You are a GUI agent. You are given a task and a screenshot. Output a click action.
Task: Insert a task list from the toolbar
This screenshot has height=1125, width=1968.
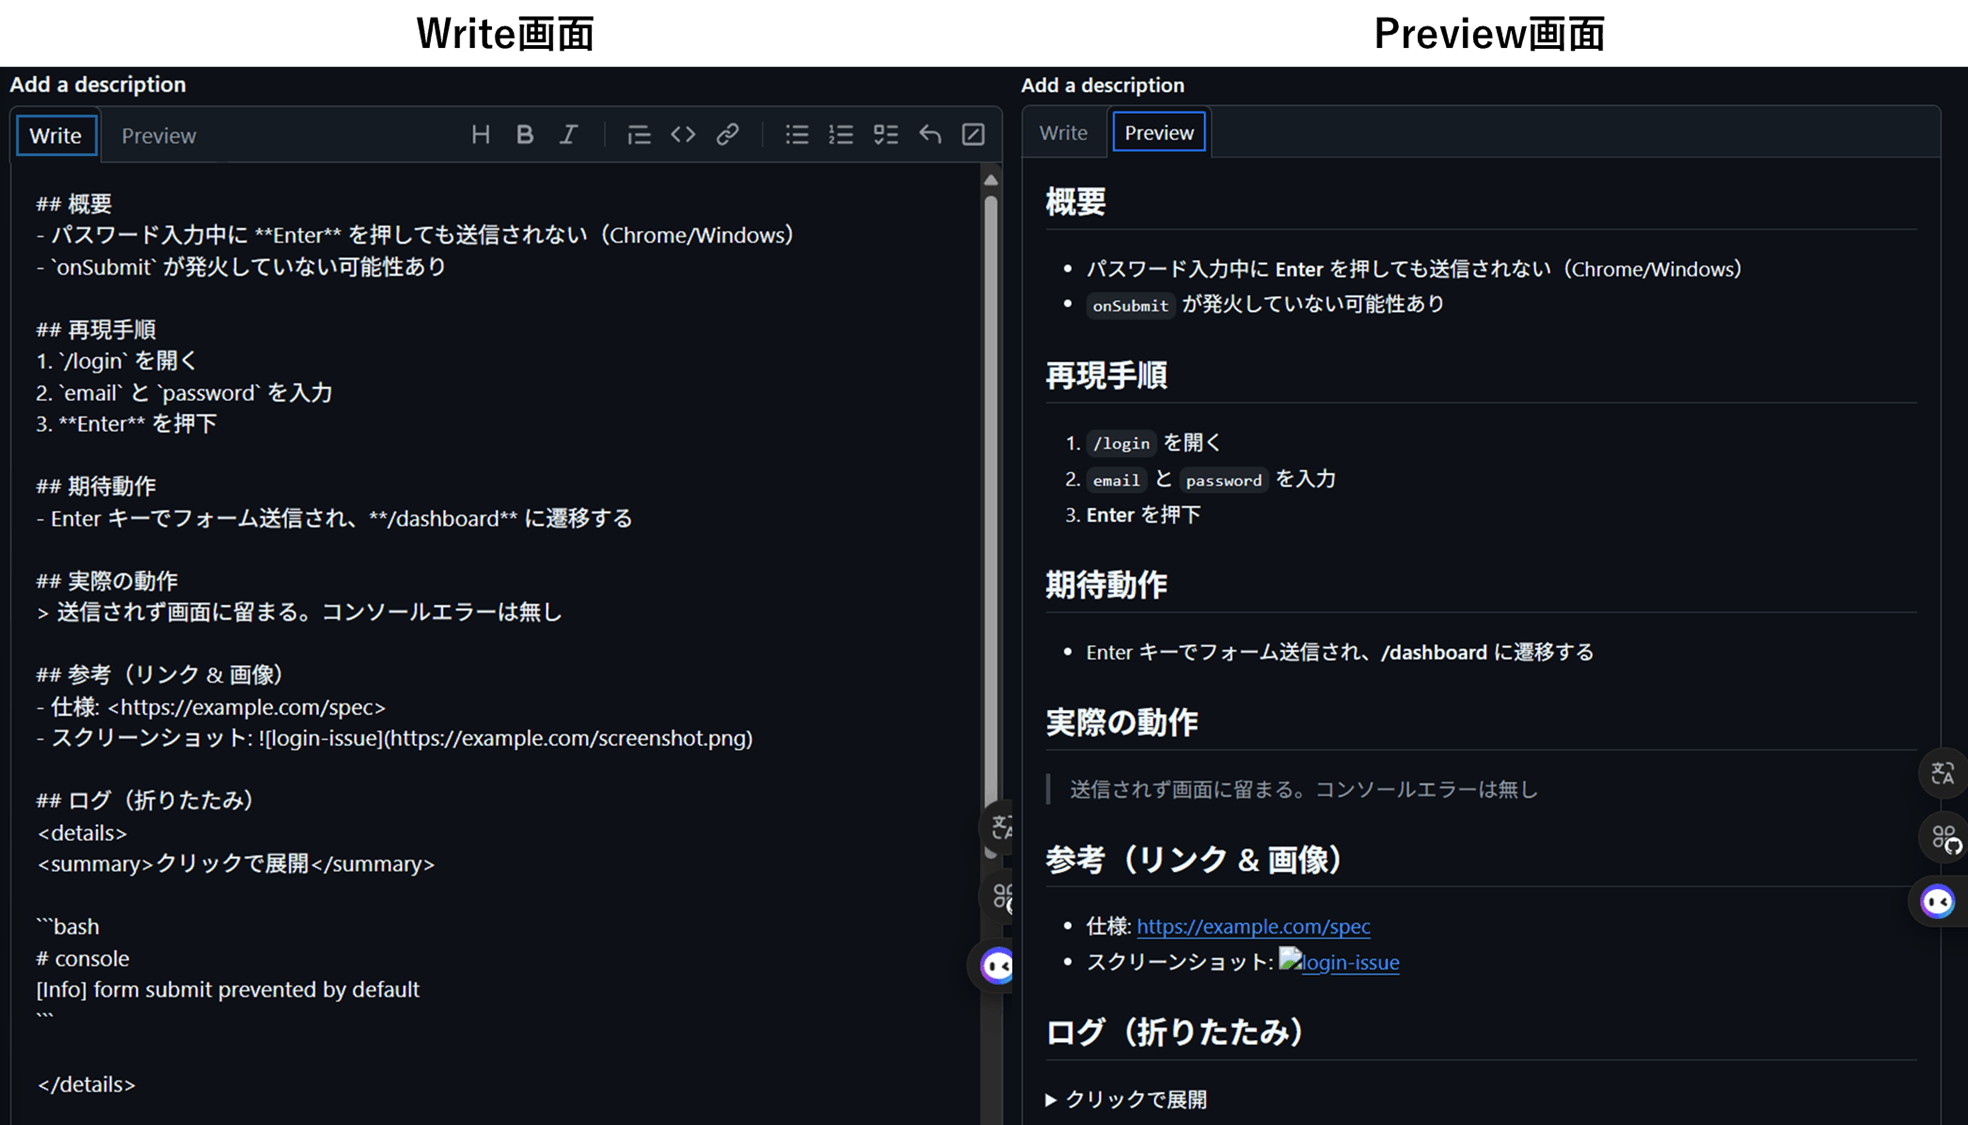click(x=886, y=135)
